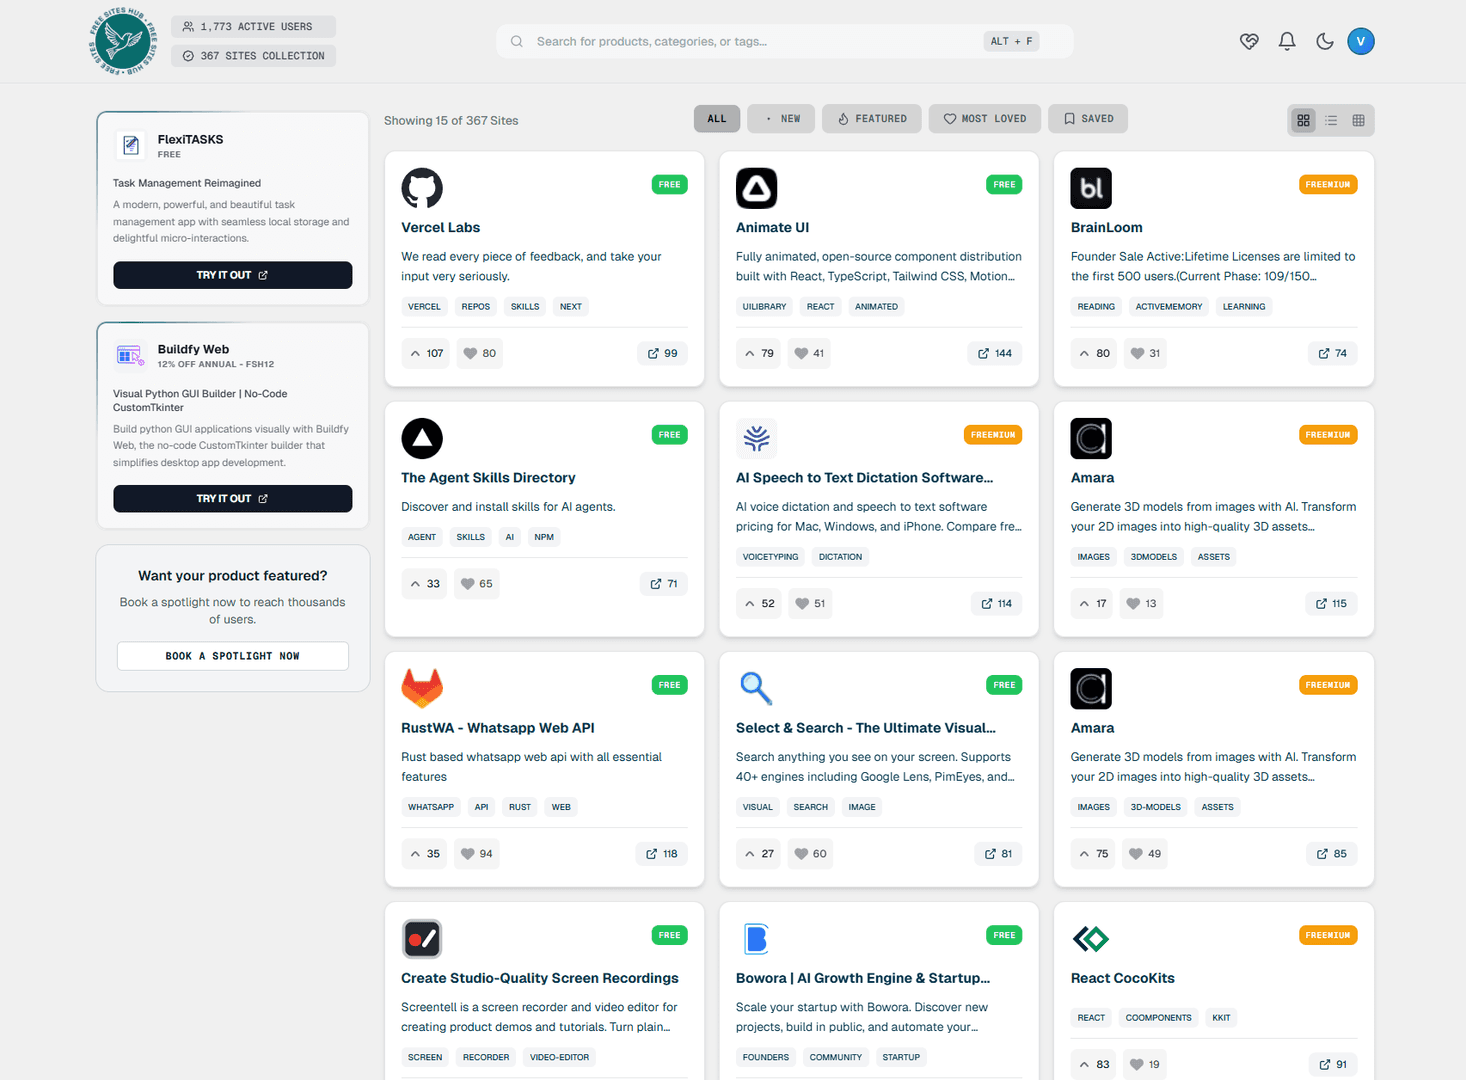
Task: Open the React CocoKits card title
Action: (1122, 978)
